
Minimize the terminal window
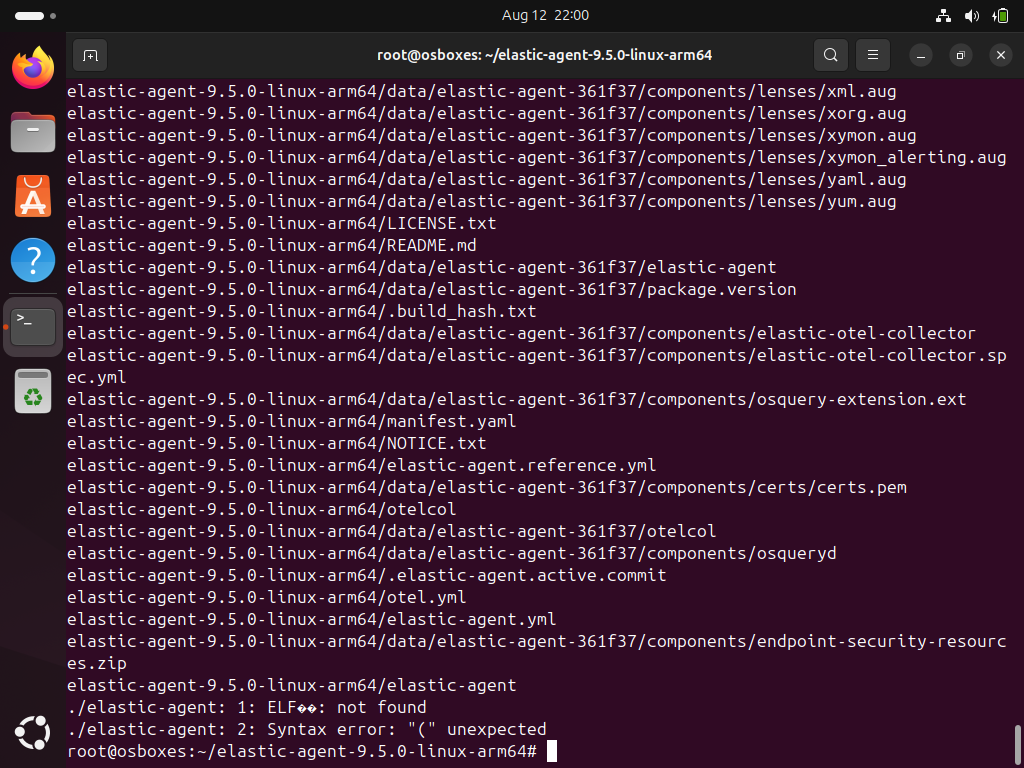(x=921, y=56)
